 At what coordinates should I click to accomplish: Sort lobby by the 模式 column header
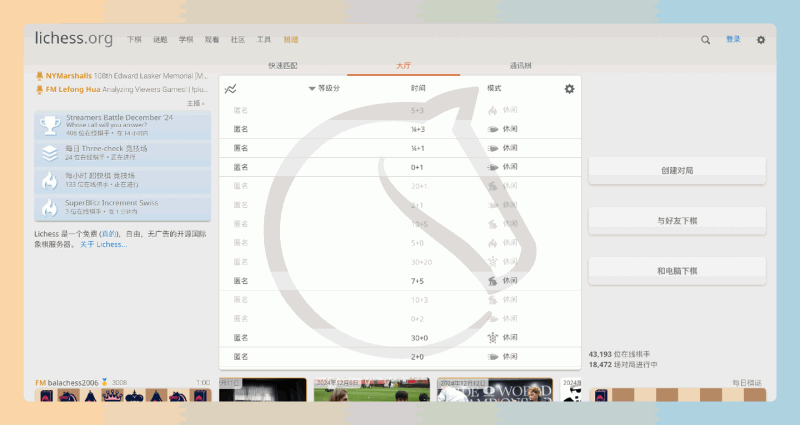(x=494, y=88)
